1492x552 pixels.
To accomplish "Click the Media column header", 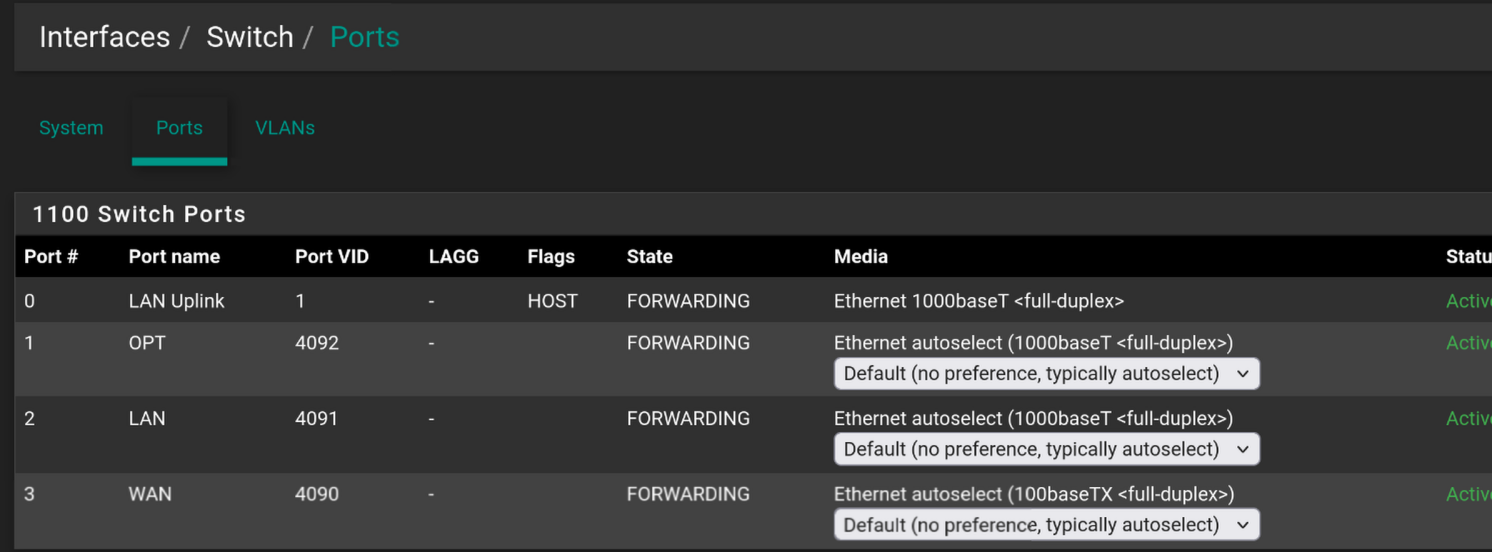I will [x=861, y=257].
